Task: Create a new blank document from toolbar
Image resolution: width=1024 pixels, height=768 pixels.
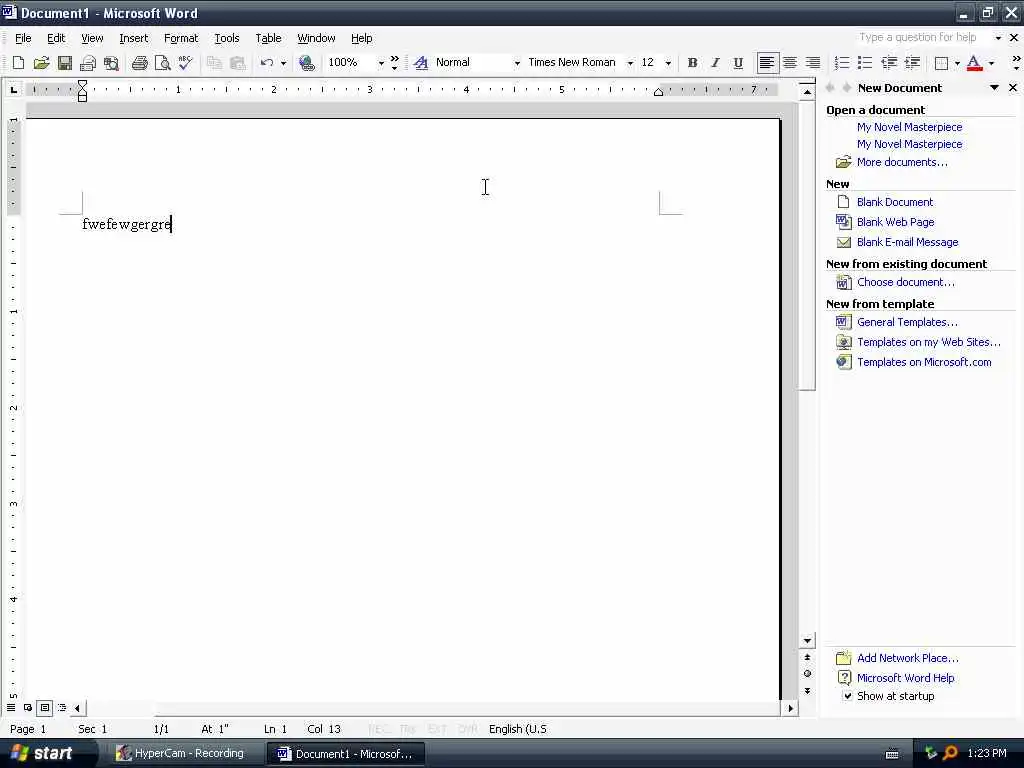Action: (18, 63)
